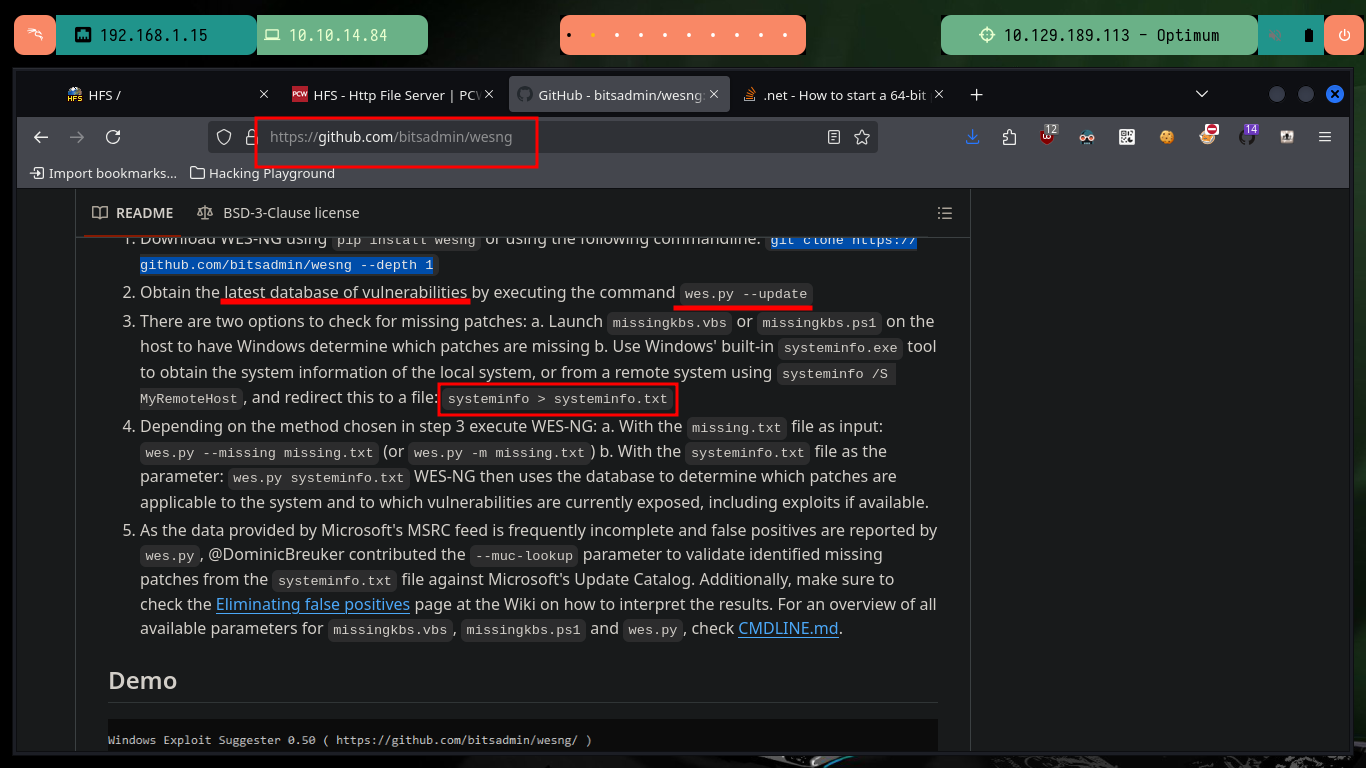Image resolution: width=1366 pixels, height=768 pixels.
Task: Click the wes.py -m missing.txt code
Action: 499,453
